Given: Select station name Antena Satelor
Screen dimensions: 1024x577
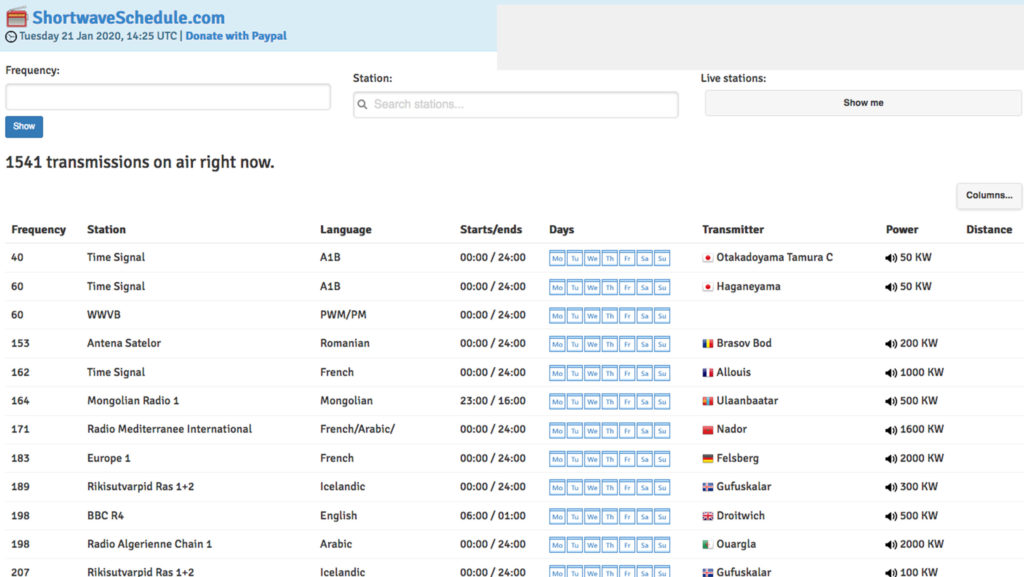Looking at the screenshot, I should (x=123, y=343).
